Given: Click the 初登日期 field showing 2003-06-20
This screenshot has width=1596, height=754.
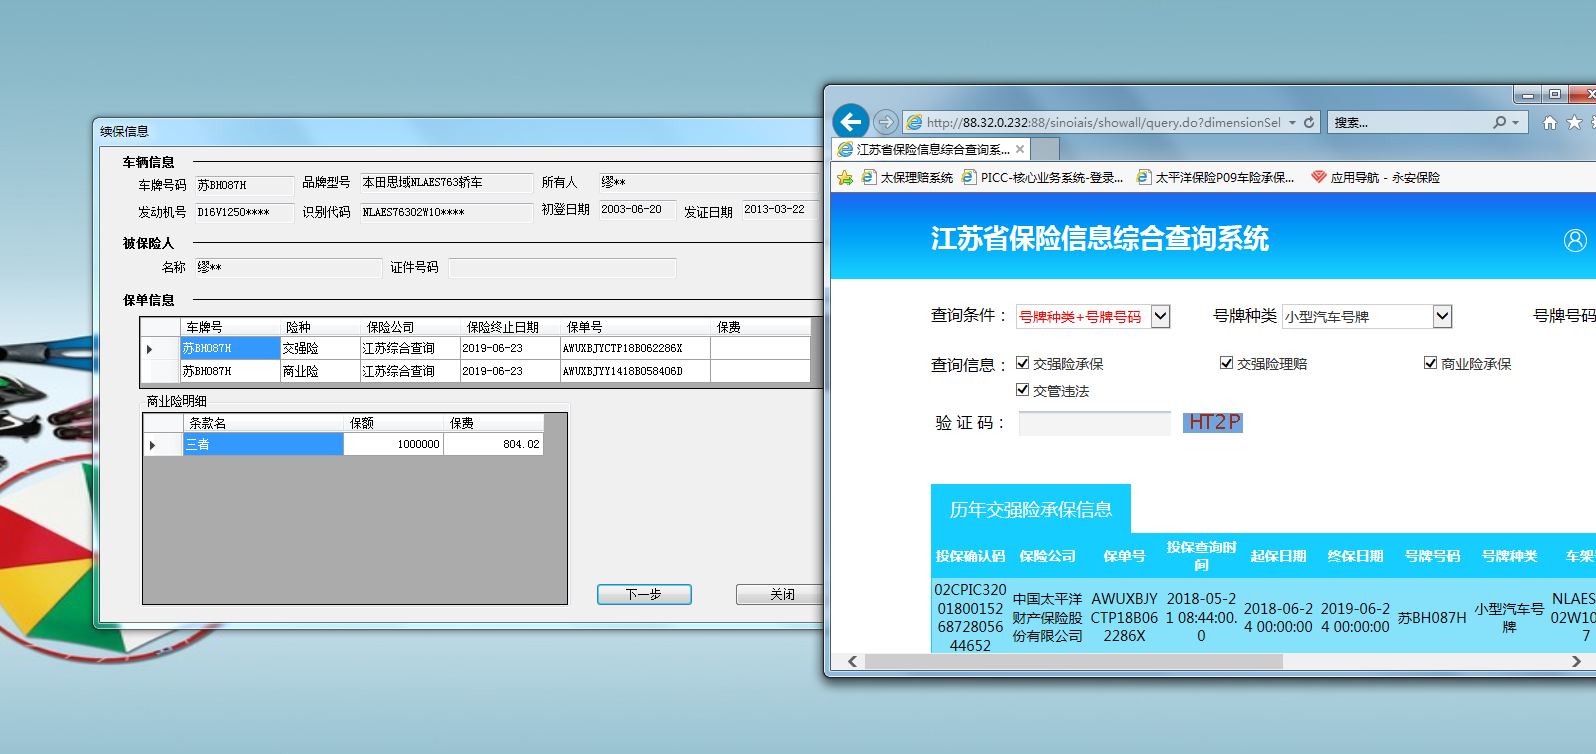Looking at the screenshot, I should coord(638,210).
